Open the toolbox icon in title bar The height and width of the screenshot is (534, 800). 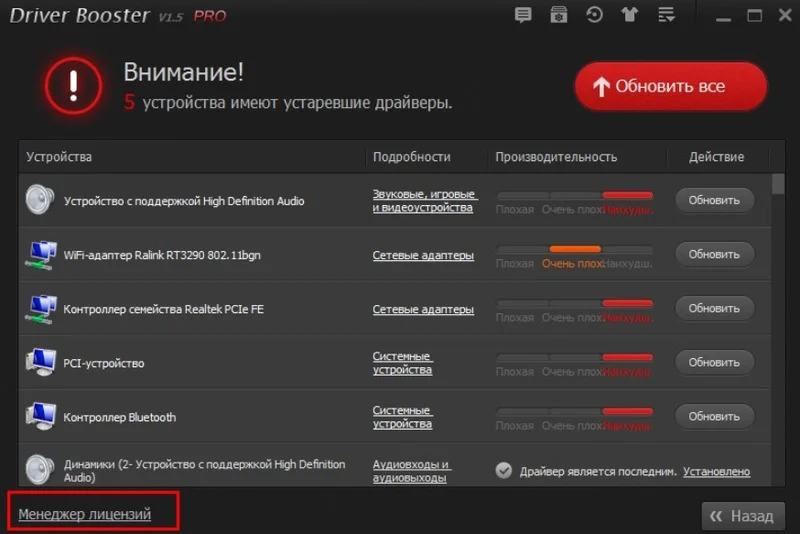[x=559, y=15]
